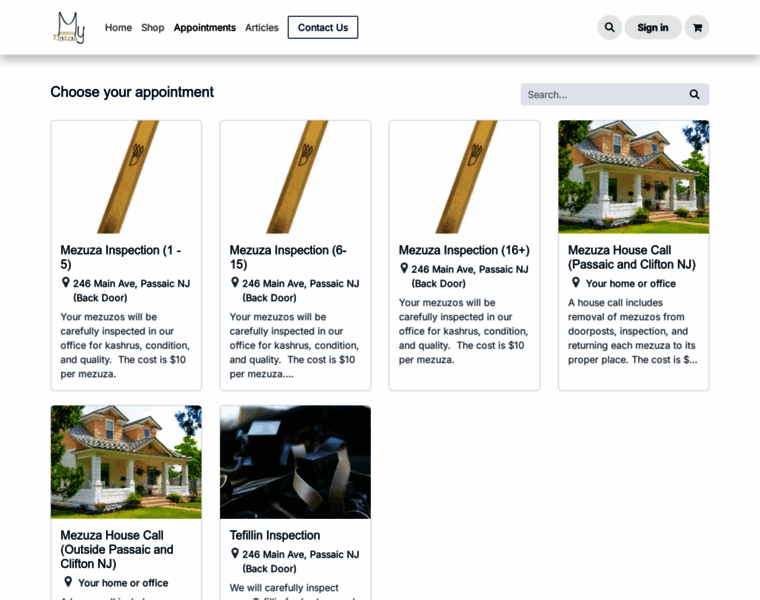Click the Sign in button

652,28
